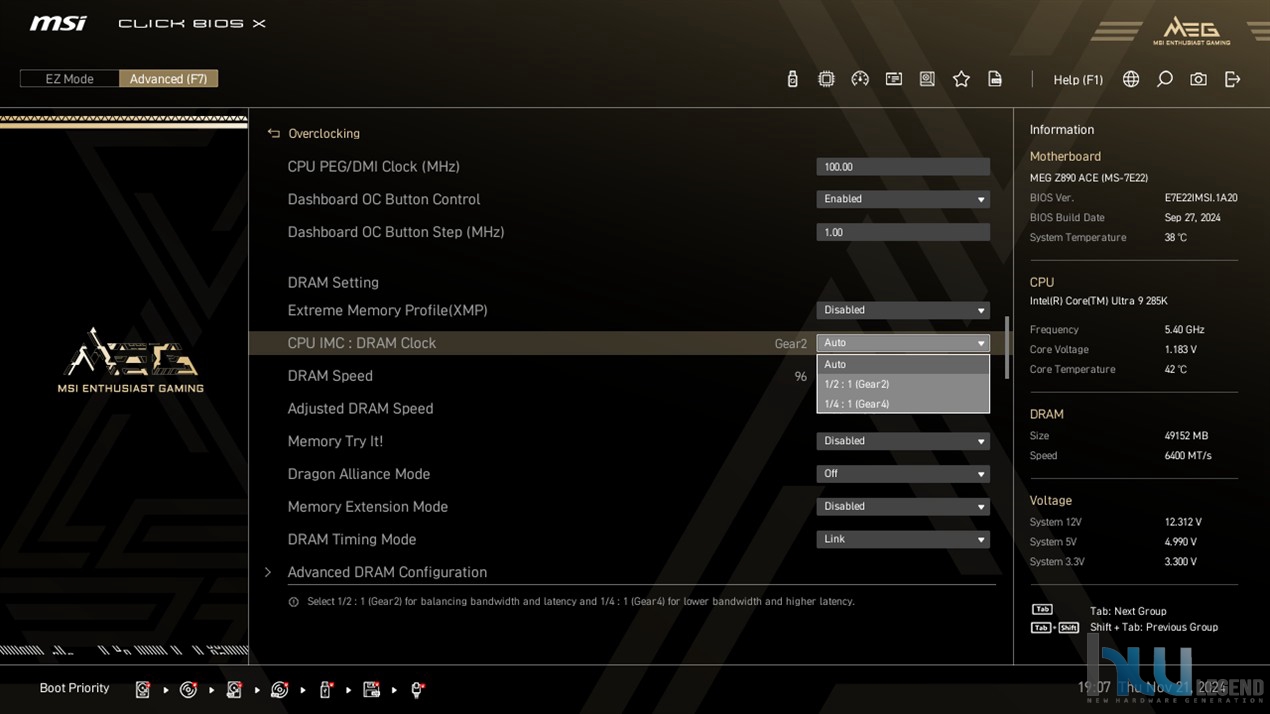
Task: Click the Shift + Tab: Previous Group hint
Action: pyautogui.click(x=1154, y=628)
